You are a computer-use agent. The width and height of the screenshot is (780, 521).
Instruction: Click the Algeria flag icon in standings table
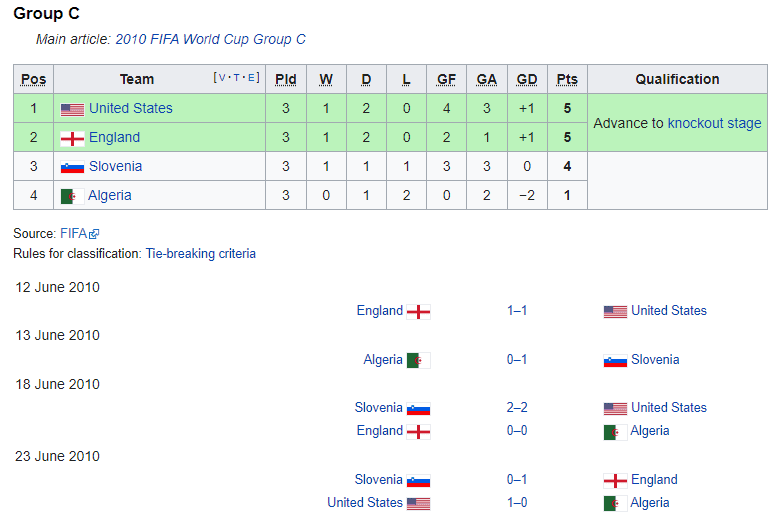pyautogui.click(x=68, y=196)
